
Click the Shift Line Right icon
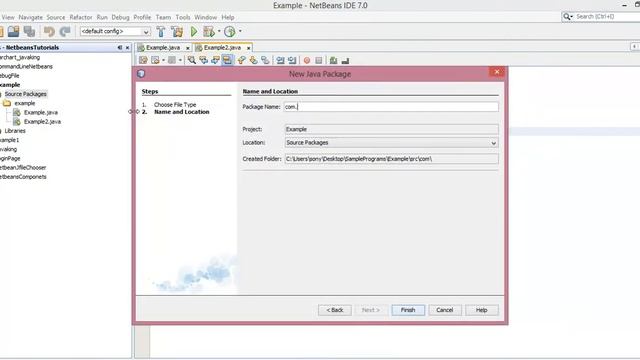[292, 60]
